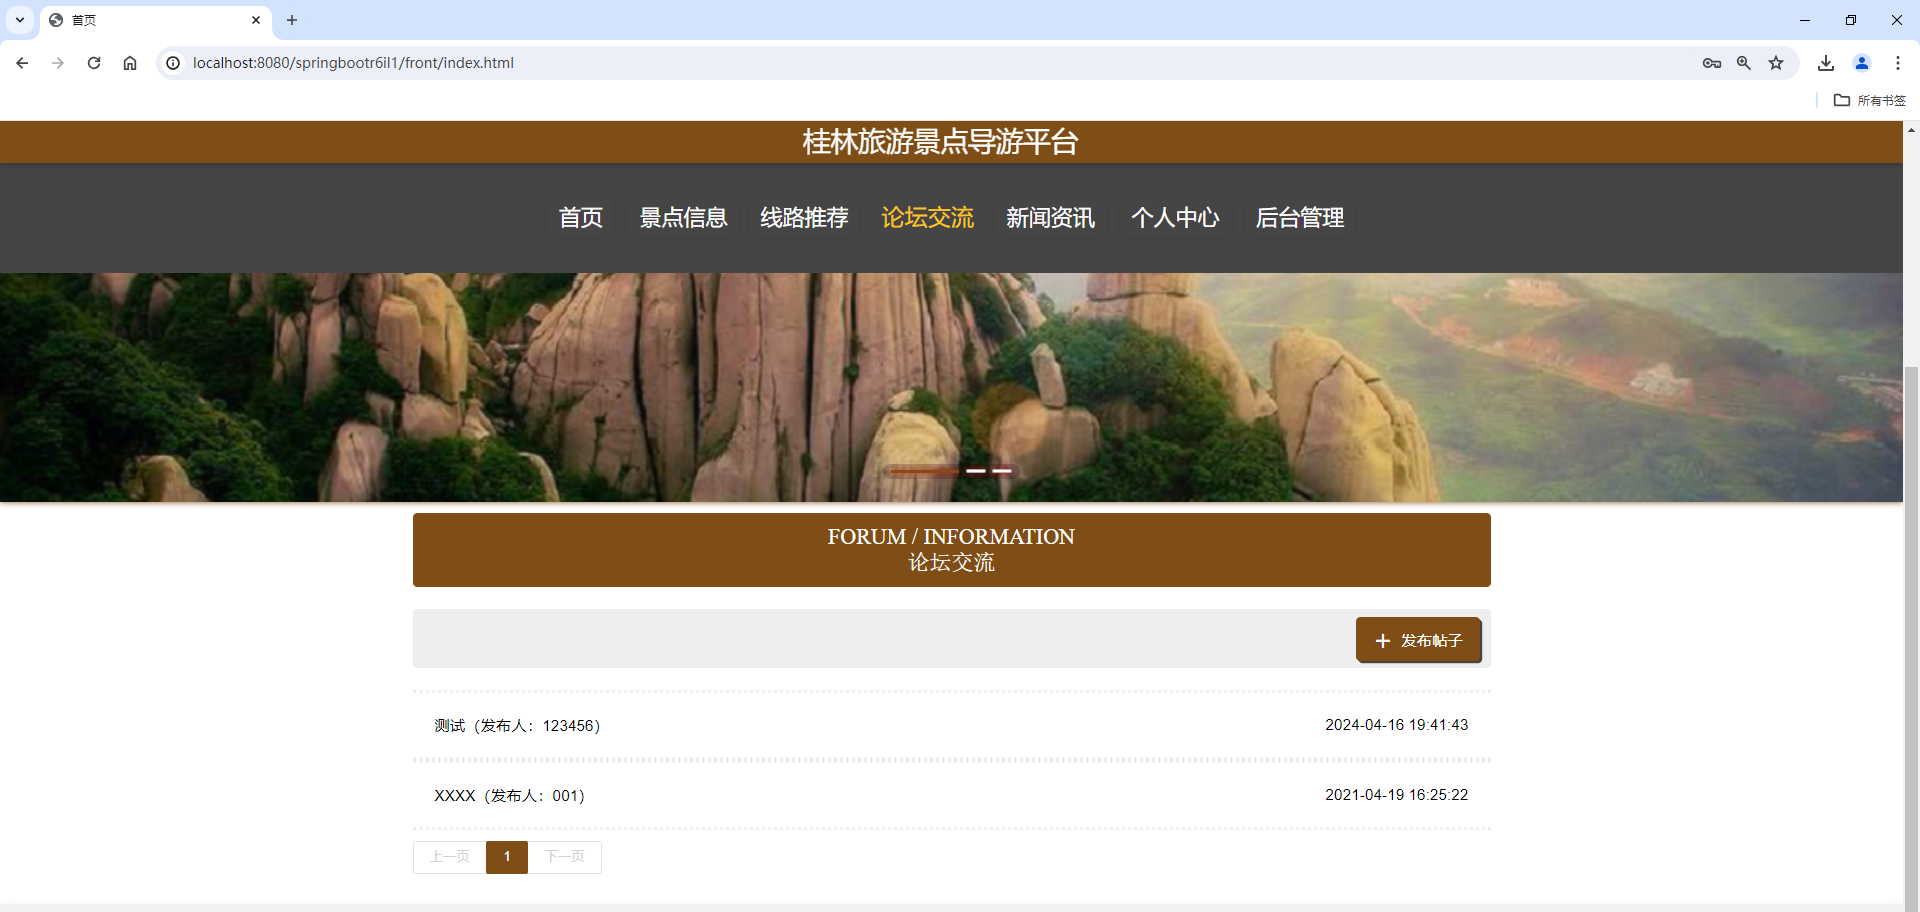Click the browser forward navigation arrow
The width and height of the screenshot is (1920, 912).
(x=58, y=62)
